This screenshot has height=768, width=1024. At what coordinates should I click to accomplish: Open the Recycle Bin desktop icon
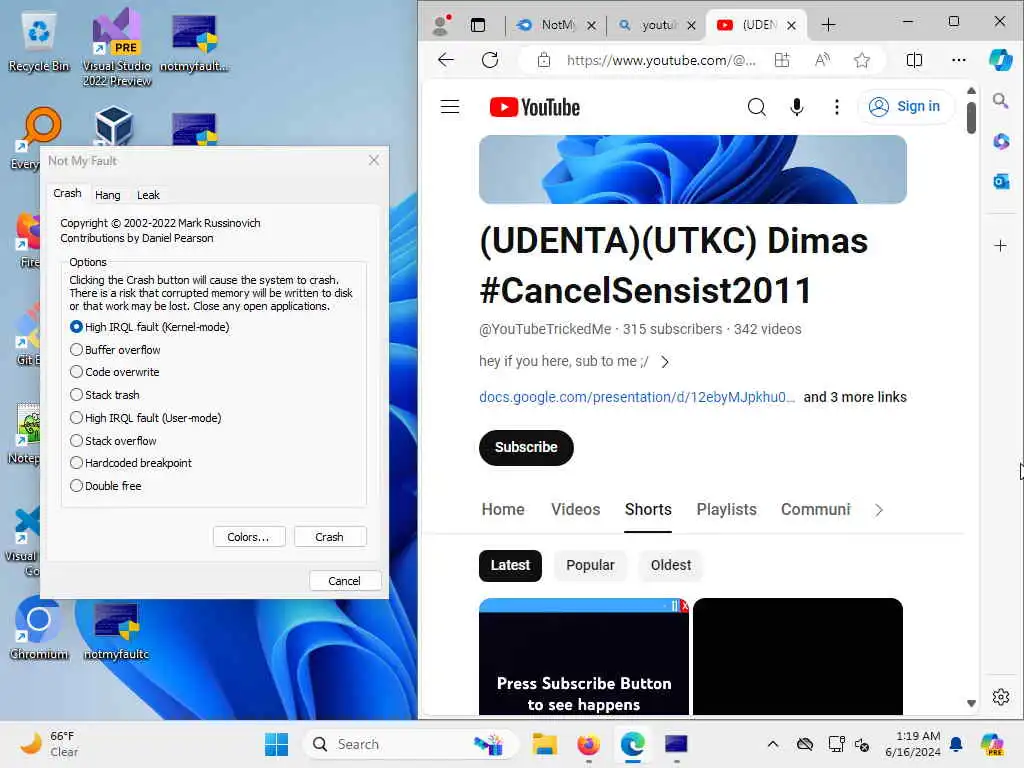(39, 42)
